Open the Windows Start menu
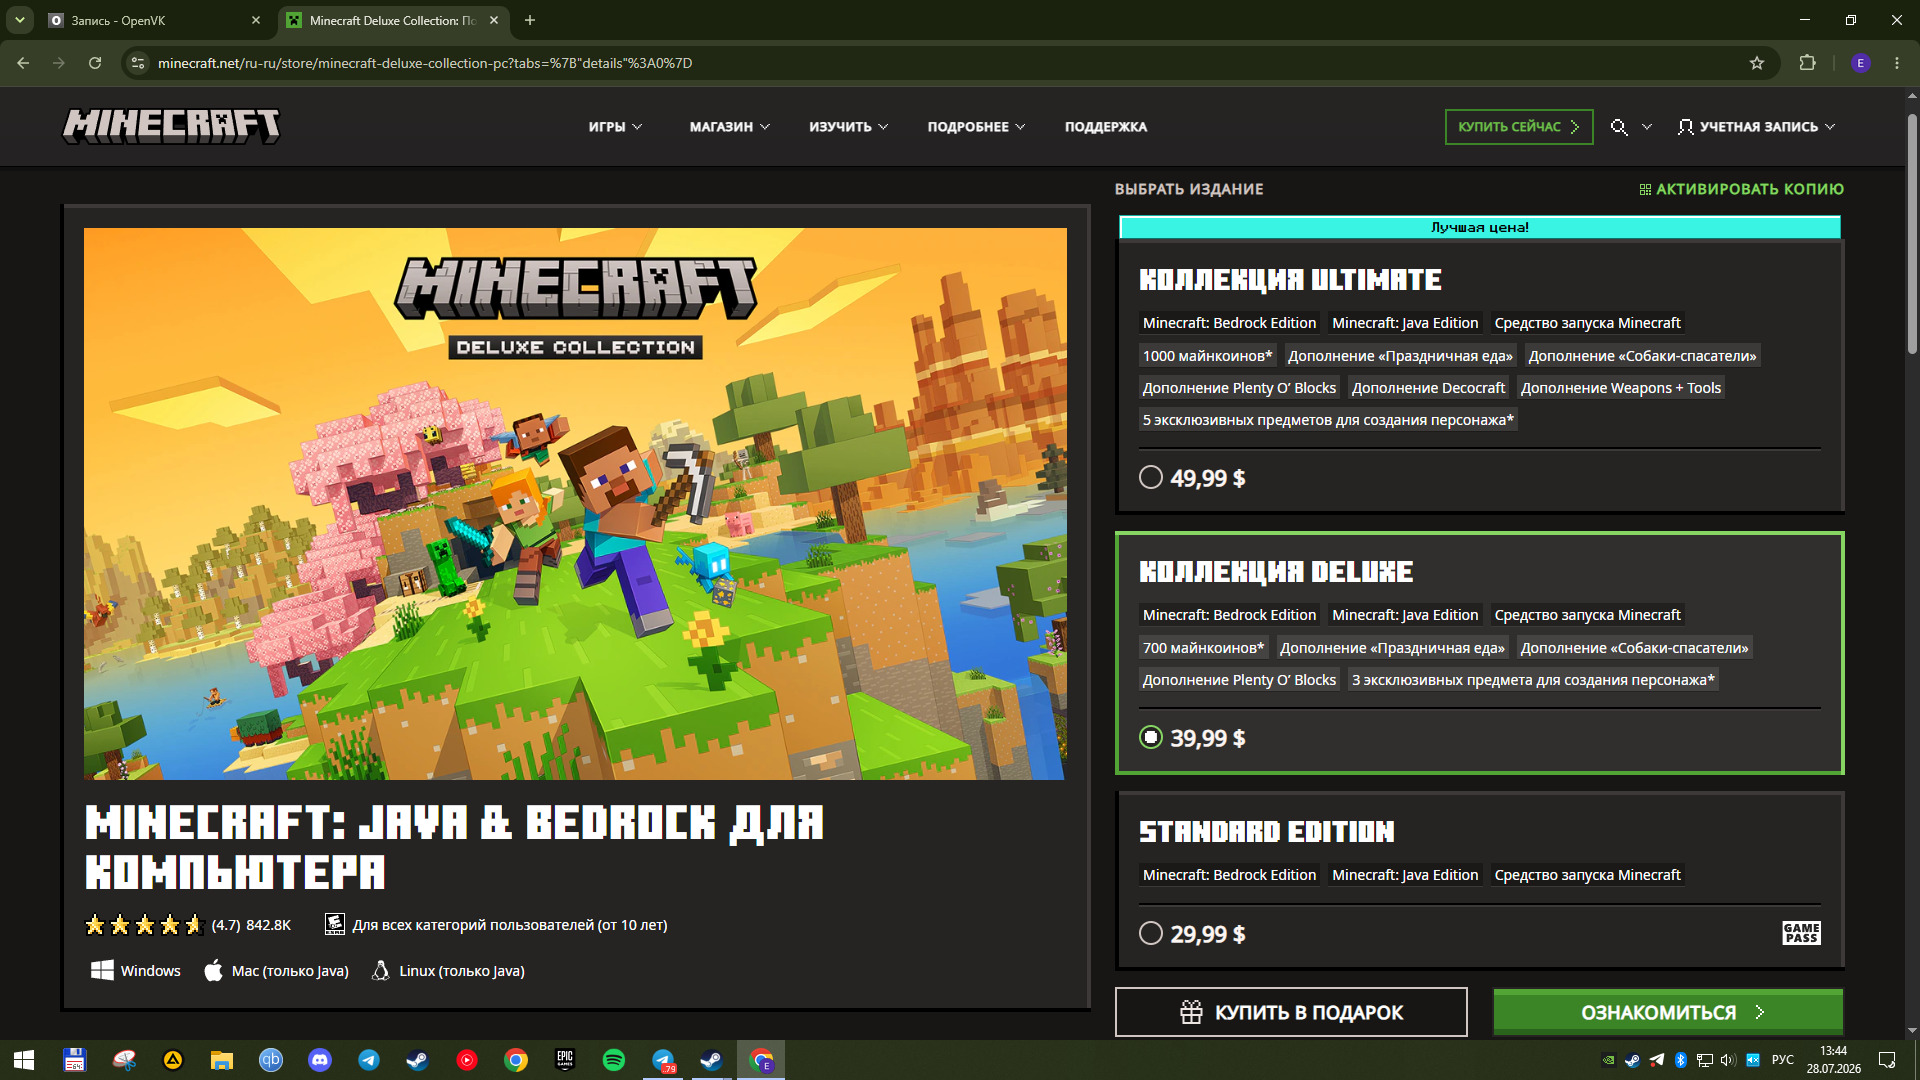This screenshot has width=1920, height=1080. (24, 1060)
